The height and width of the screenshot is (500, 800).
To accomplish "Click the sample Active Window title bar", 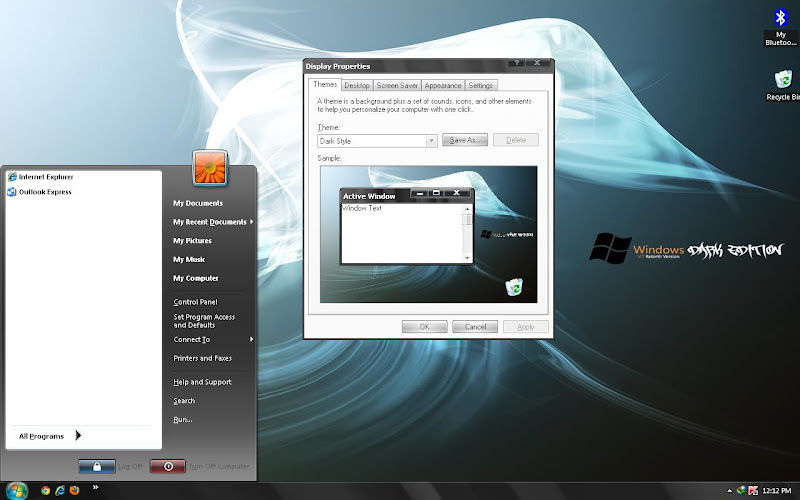I will pyautogui.click(x=407, y=195).
